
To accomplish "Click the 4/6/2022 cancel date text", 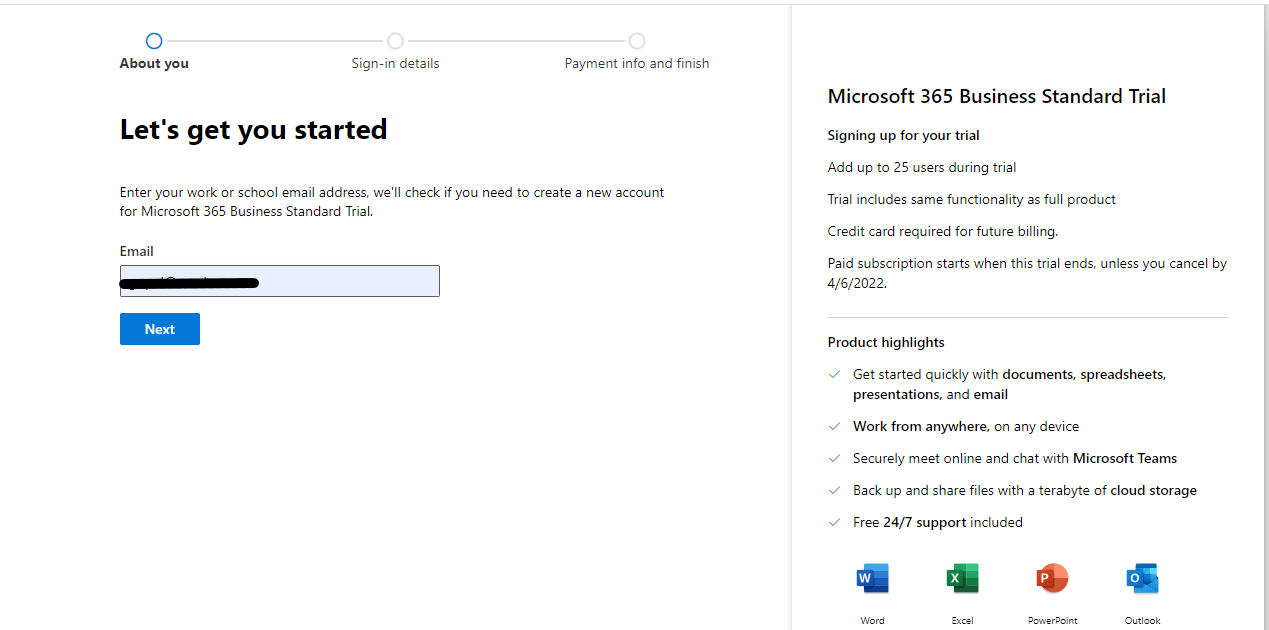I will tap(857, 283).
